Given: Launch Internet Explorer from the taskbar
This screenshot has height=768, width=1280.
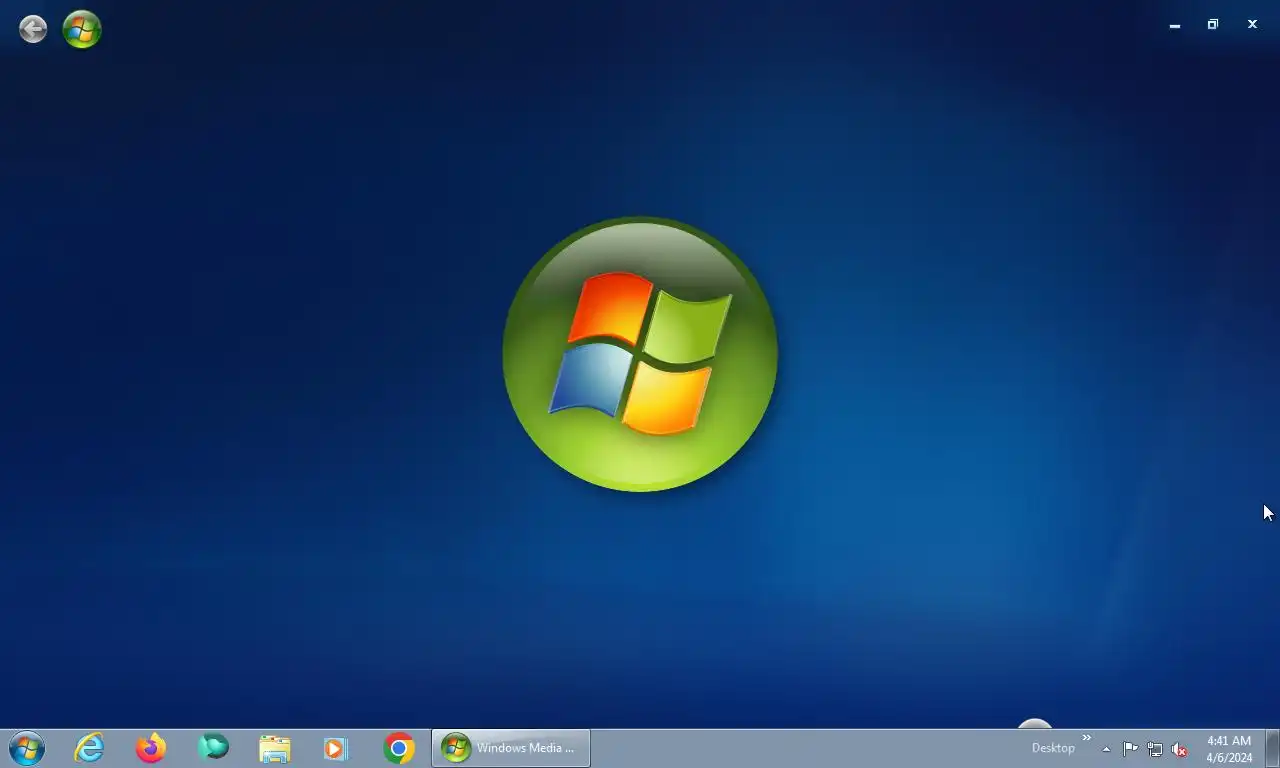Looking at the screenshot, I should tap(89, 748).
